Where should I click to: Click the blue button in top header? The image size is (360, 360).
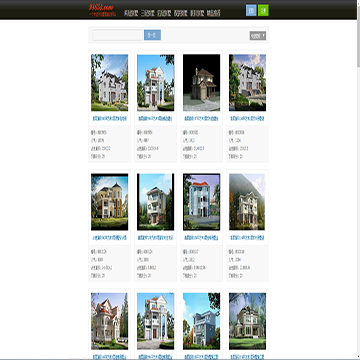(x=251, y=10)
